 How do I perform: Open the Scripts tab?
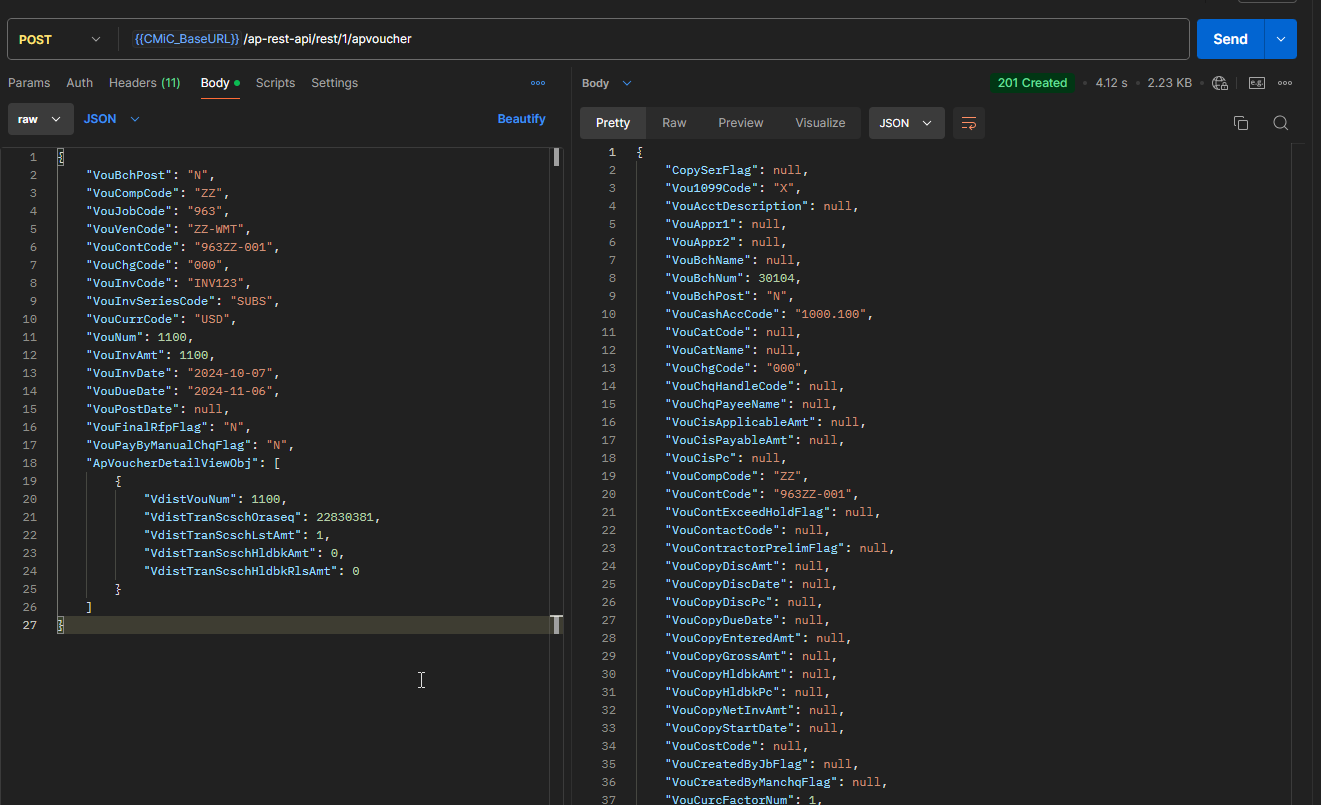point(275,83)
